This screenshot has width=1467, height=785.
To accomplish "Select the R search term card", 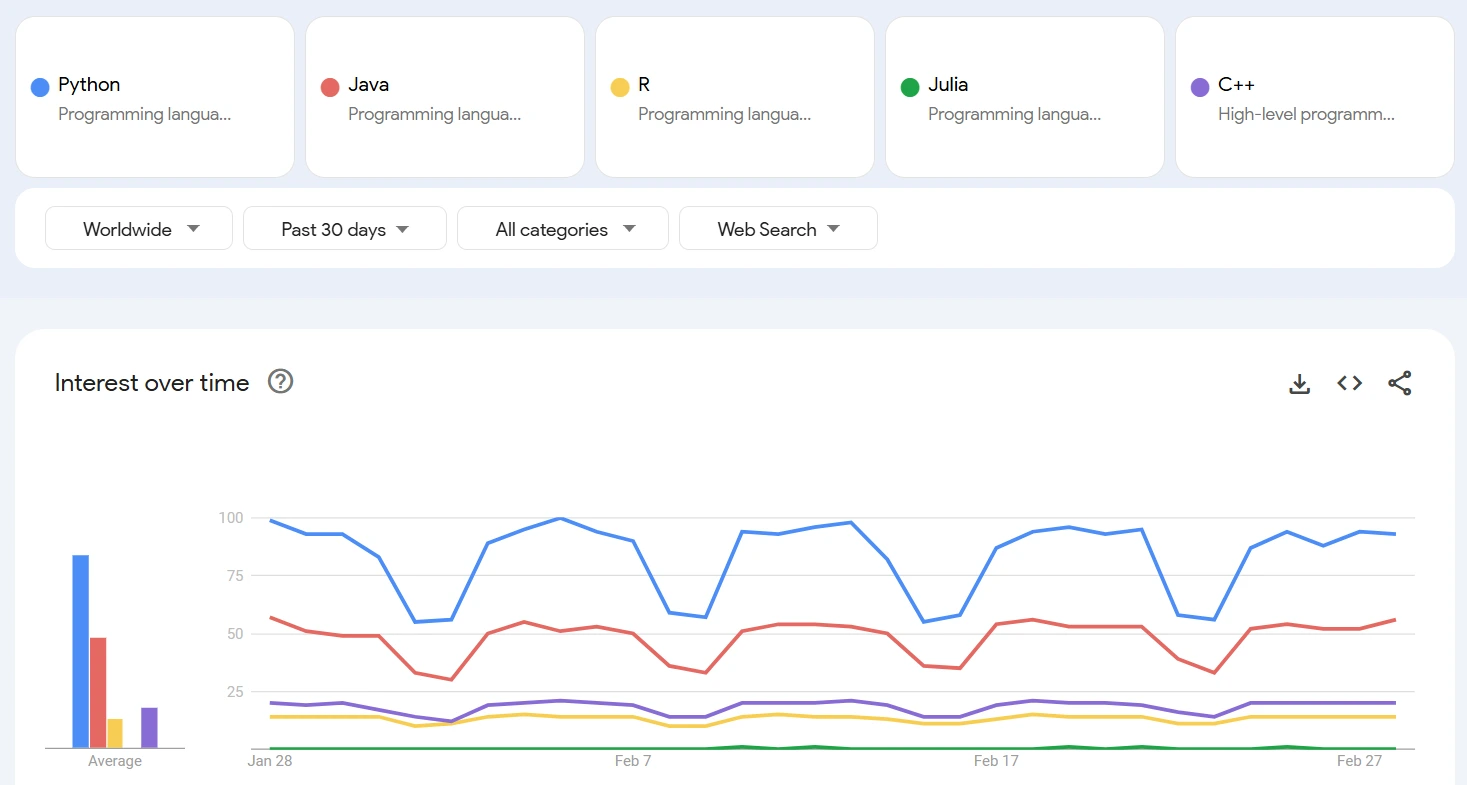I will pyautogui.click(x=735, y=97).
